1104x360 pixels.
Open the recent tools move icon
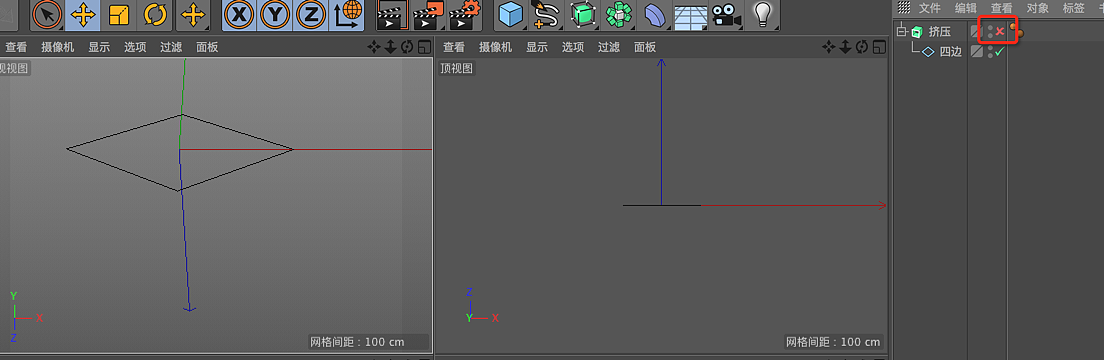tap(193, 14)
